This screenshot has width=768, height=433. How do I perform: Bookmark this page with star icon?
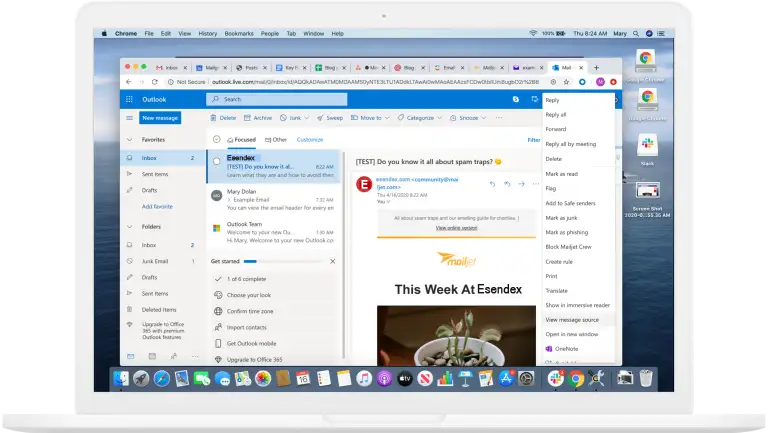pos(567,82)
